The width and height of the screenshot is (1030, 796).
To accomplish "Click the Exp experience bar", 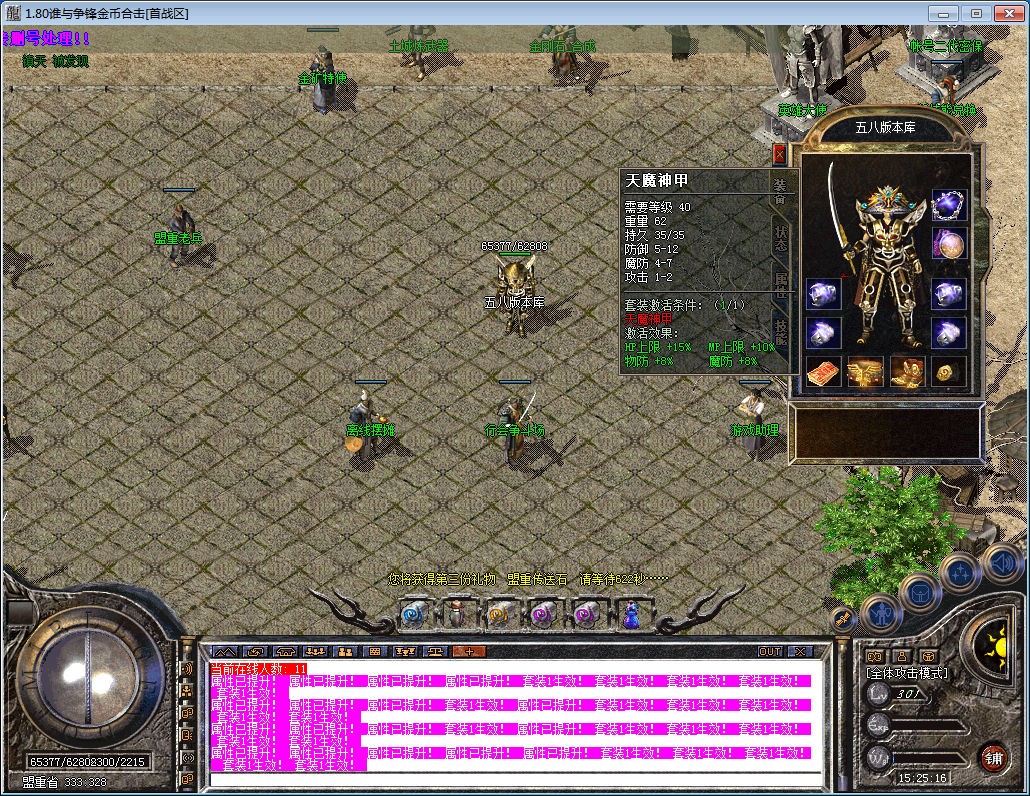I will (918, 726).
